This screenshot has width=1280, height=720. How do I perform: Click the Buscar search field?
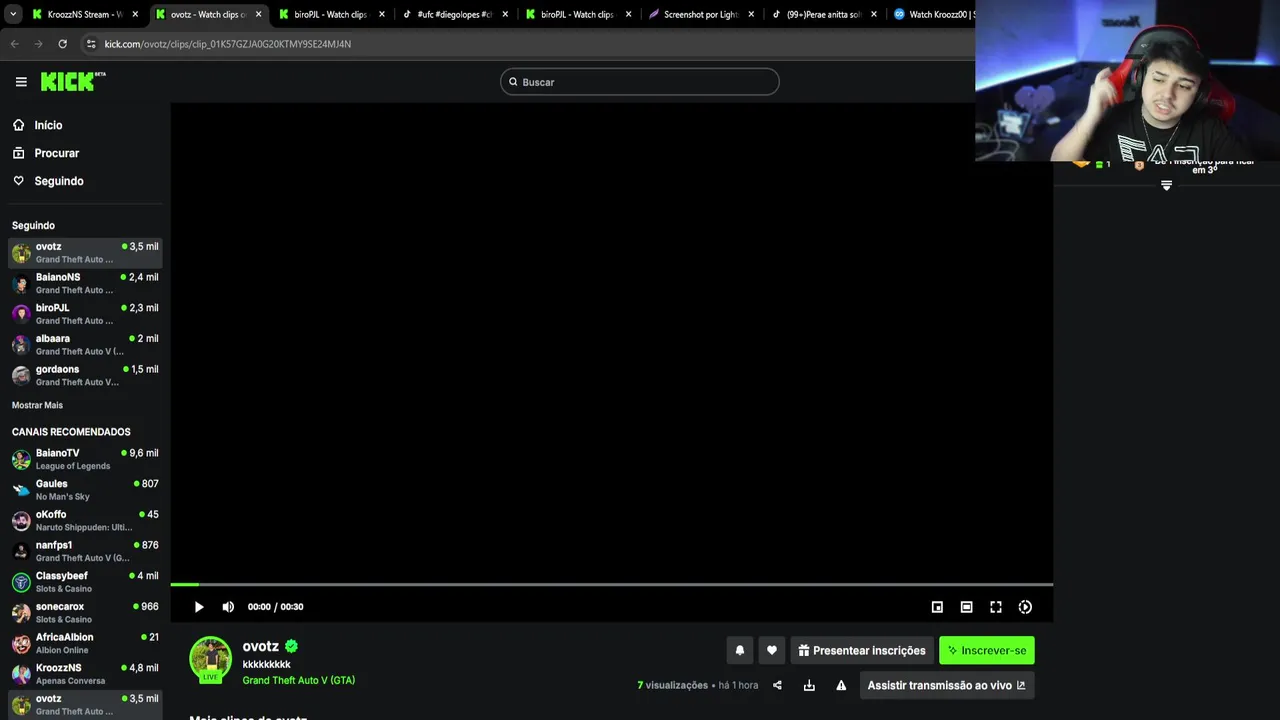(640, 82)
